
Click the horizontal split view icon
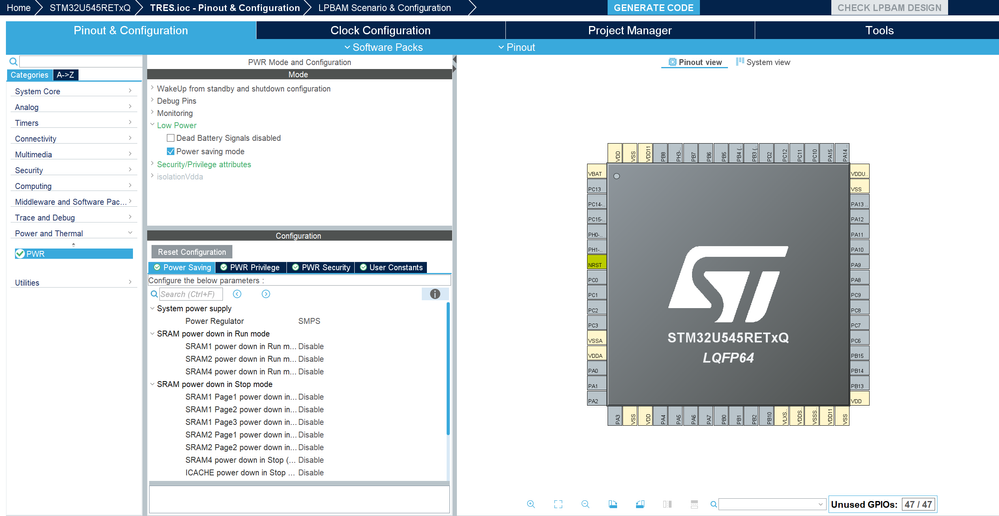(694, 504)
